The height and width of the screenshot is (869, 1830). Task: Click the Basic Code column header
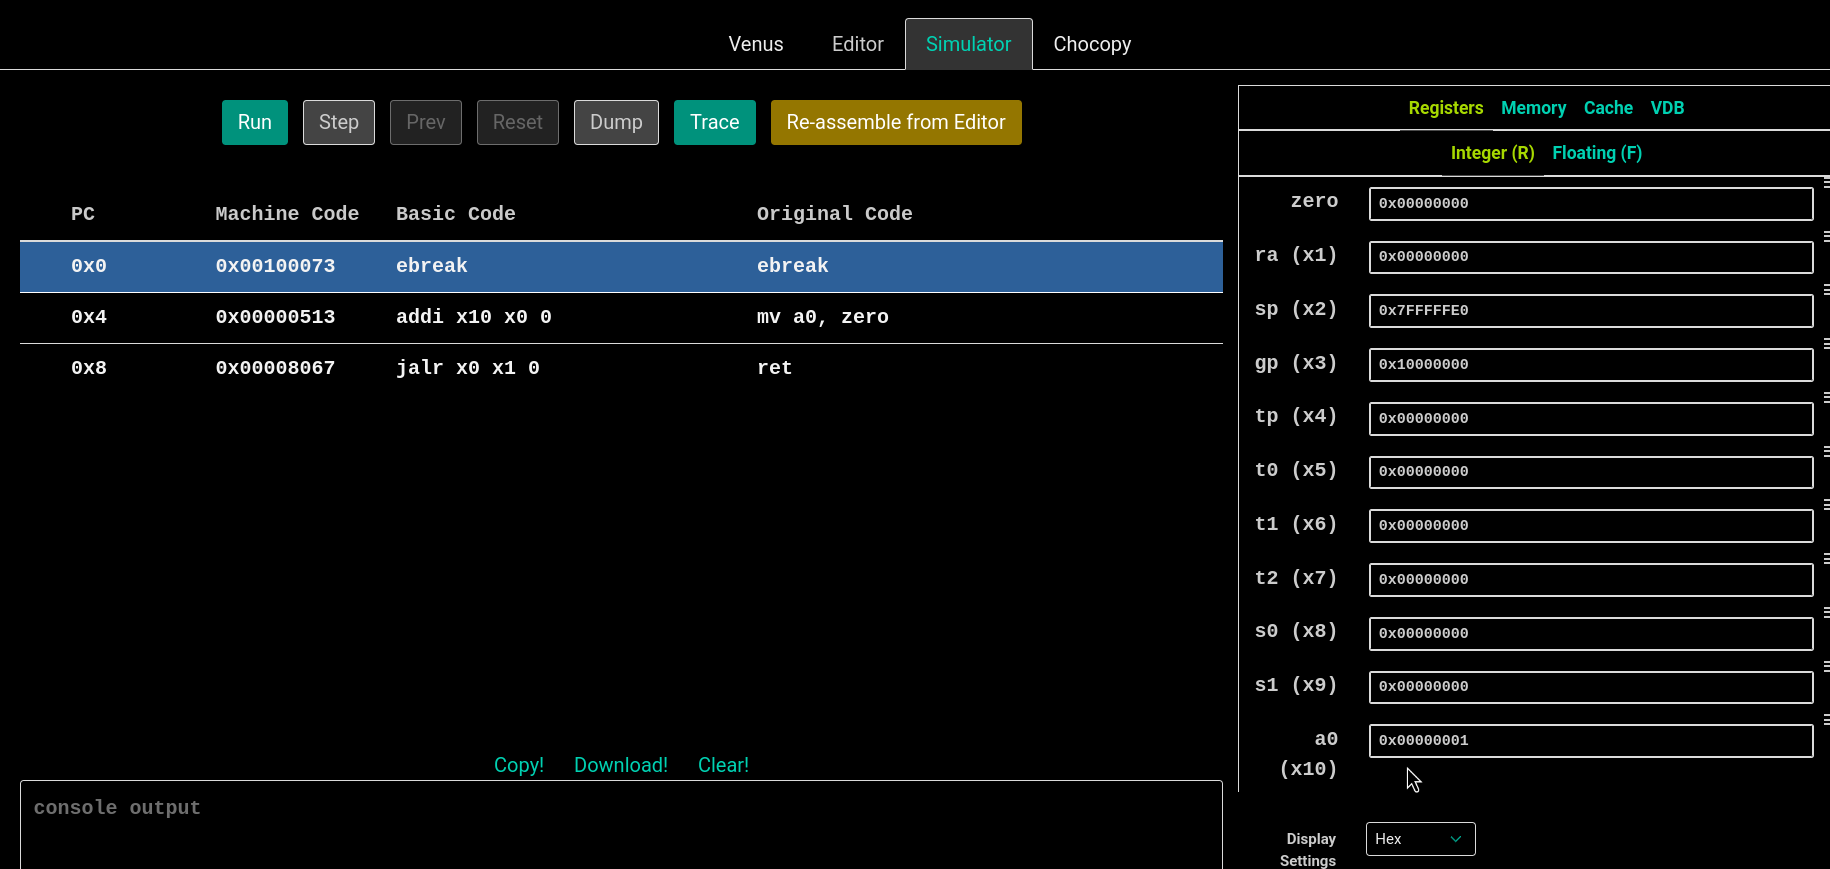pos(456,214)
